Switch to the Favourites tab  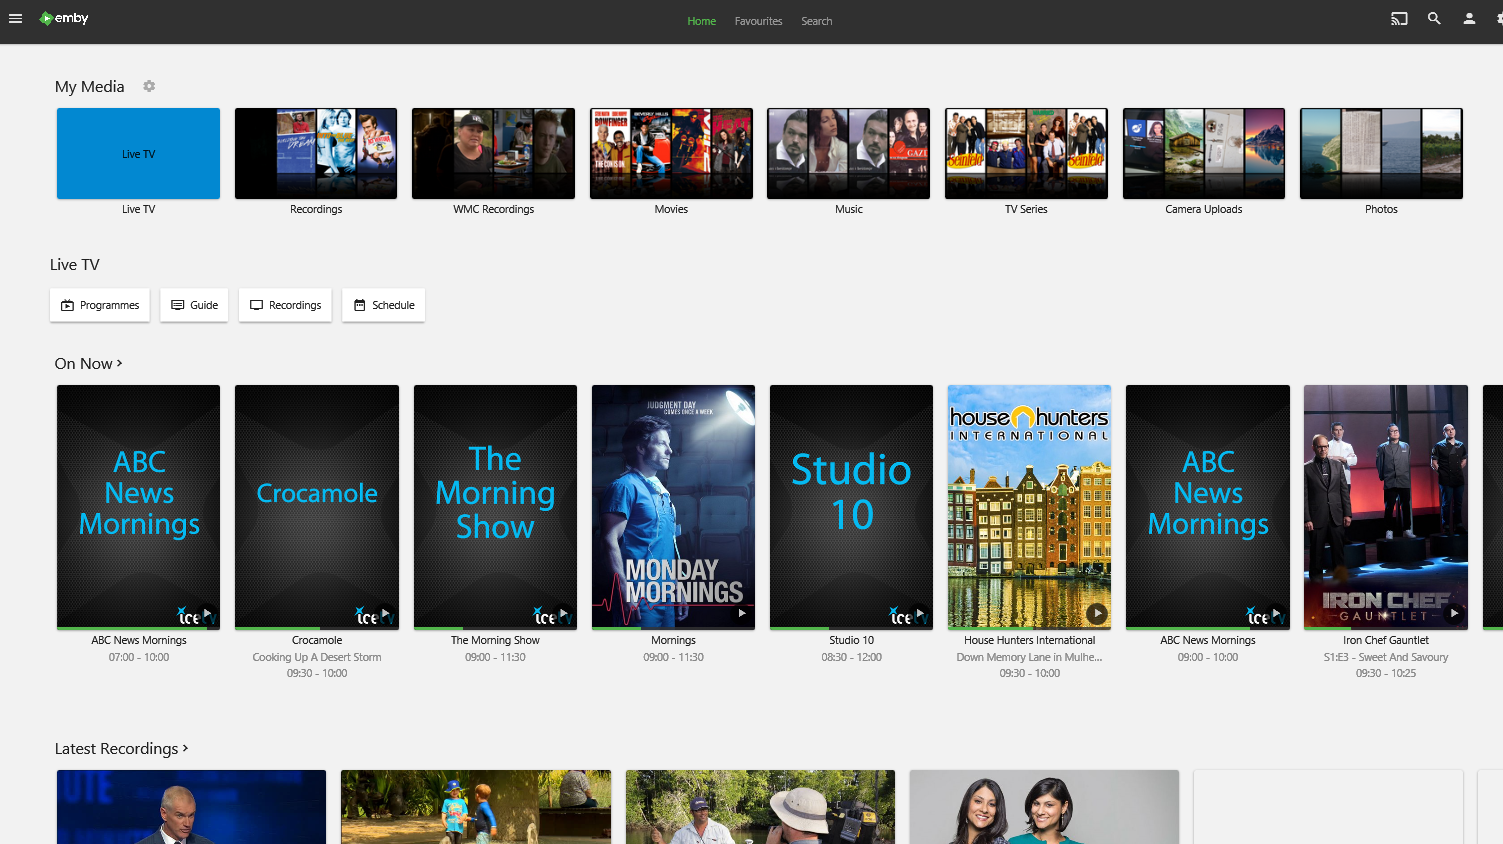[x=758, y=21]
